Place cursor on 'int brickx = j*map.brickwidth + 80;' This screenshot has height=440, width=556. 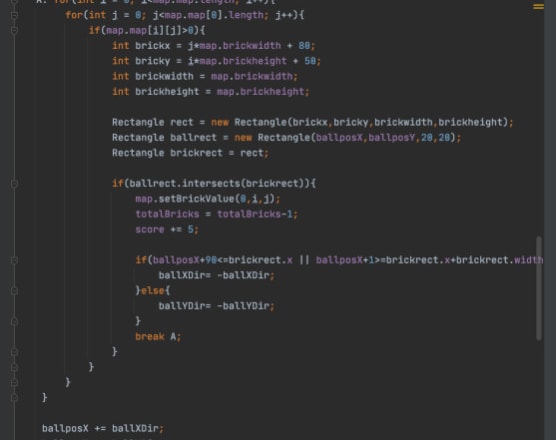213,46
